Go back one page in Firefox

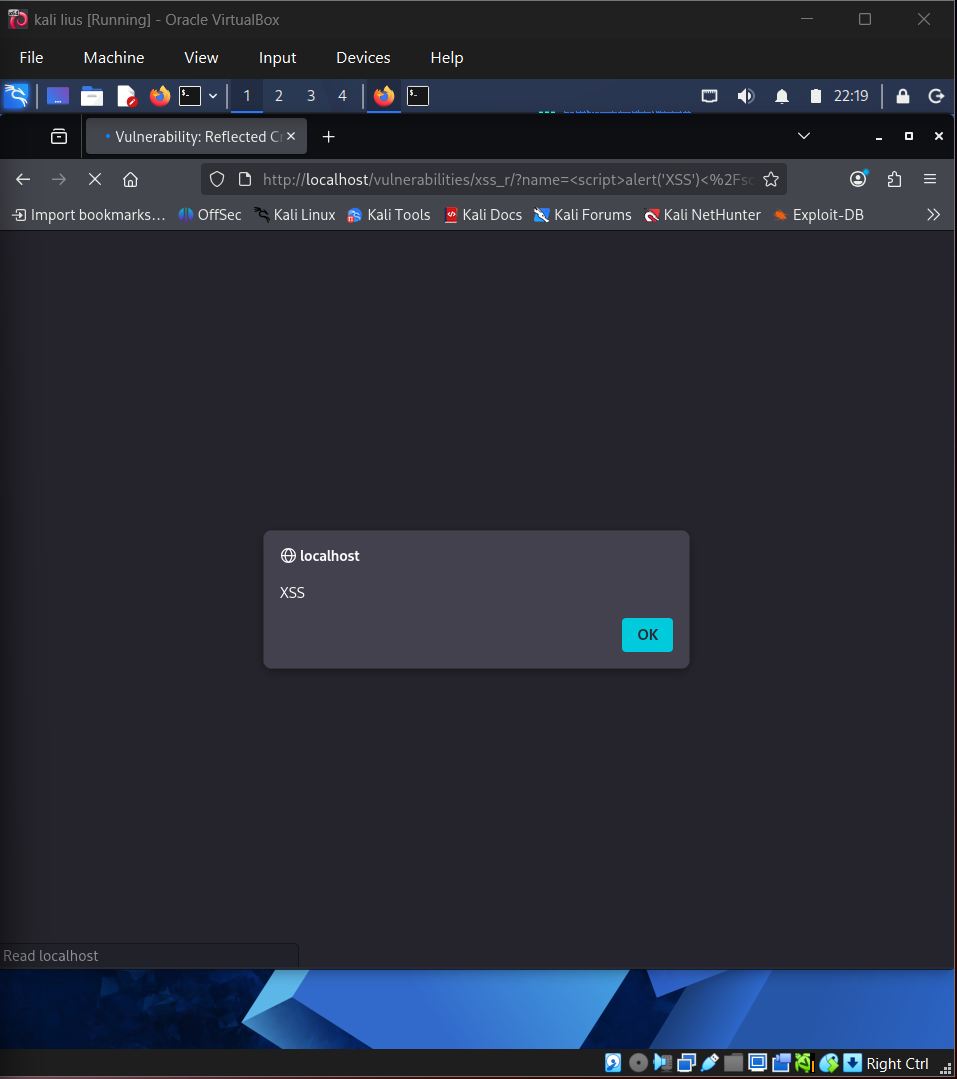coord(23,180)
